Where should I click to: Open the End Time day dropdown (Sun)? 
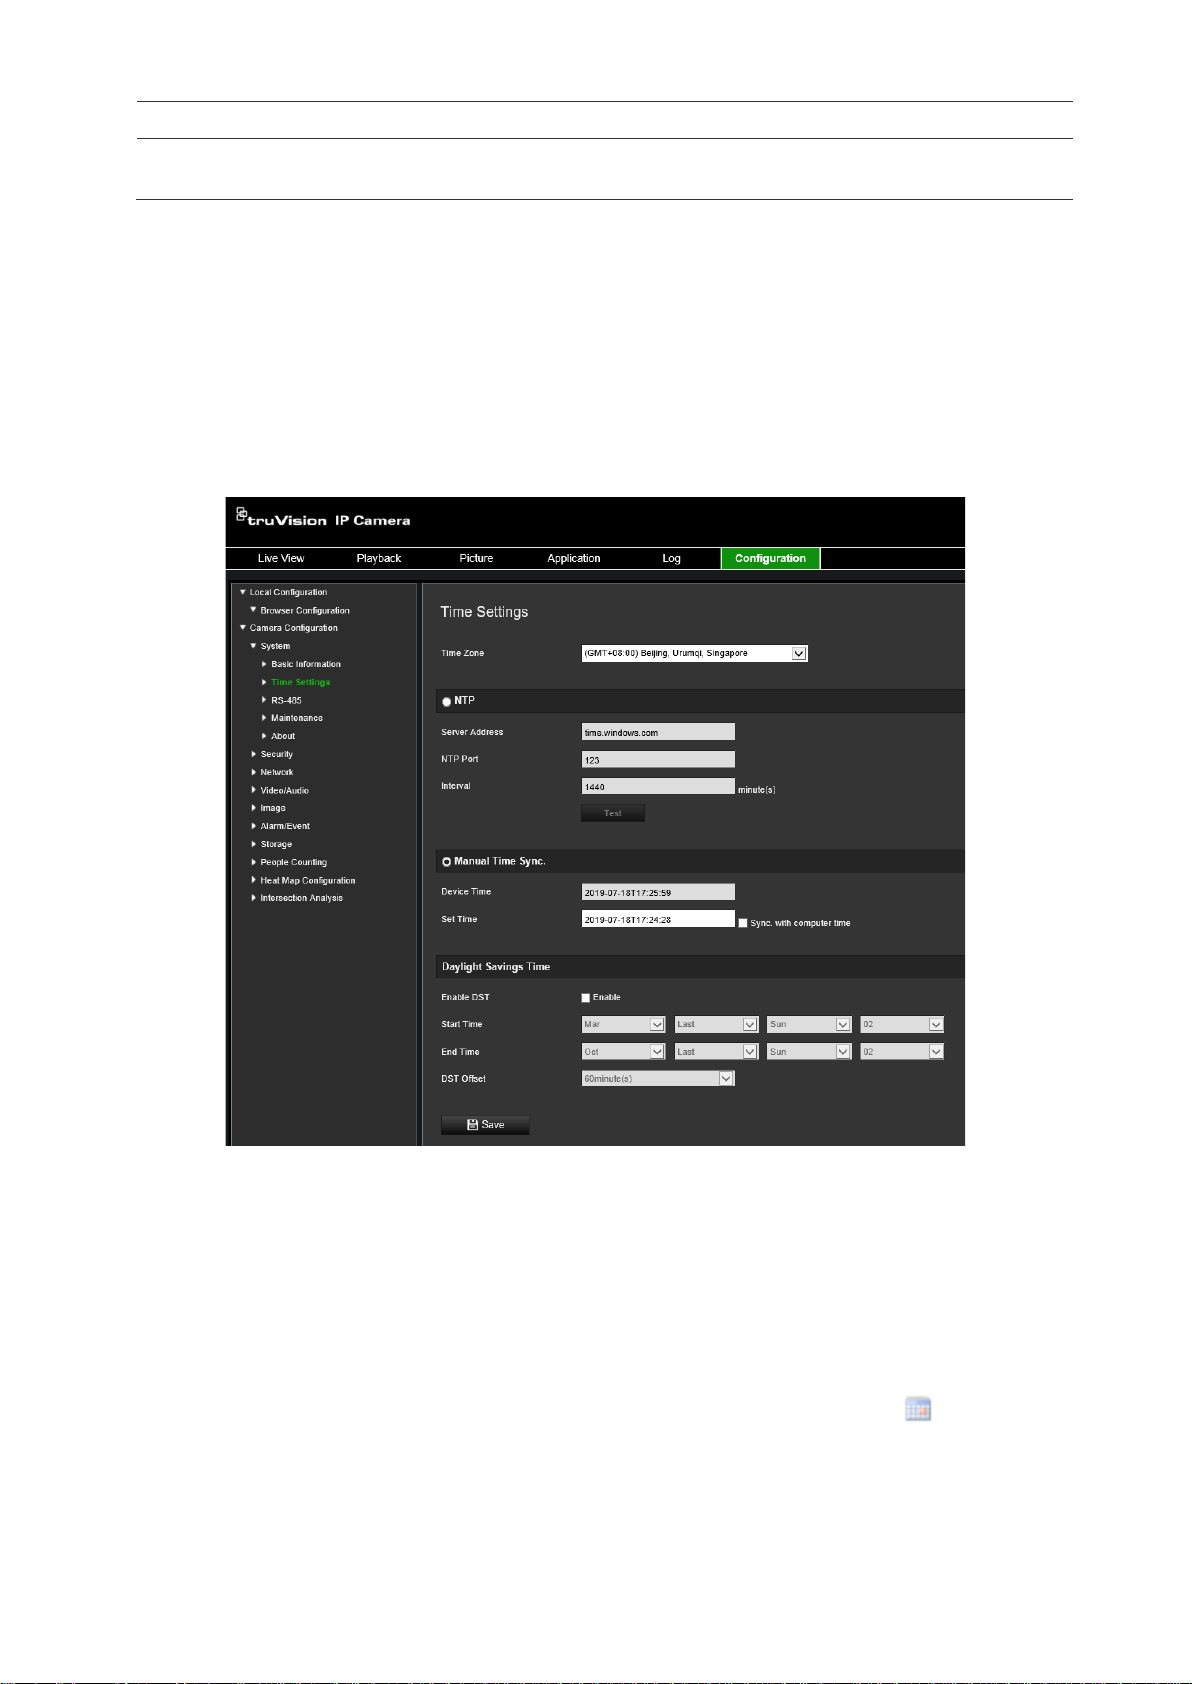click(x=809, y=1051)
